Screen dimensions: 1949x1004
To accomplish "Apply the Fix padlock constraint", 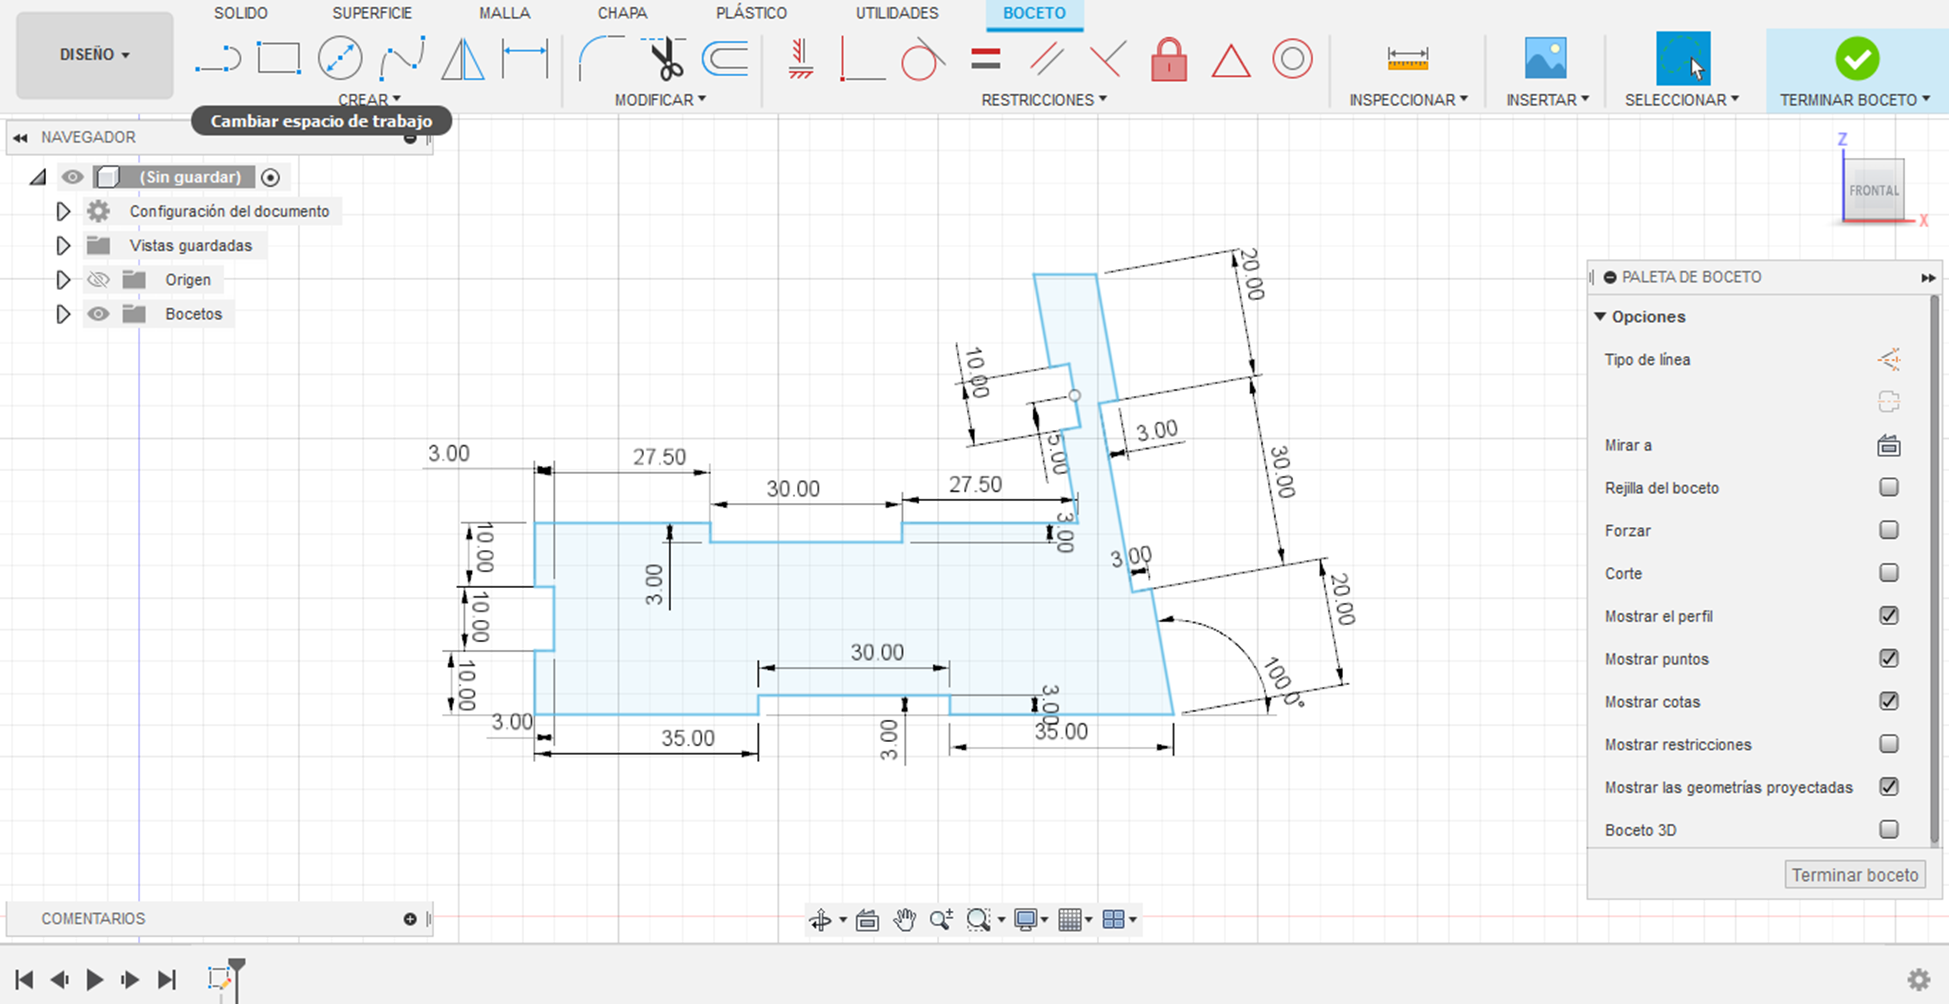I will tap(1169, 59).
